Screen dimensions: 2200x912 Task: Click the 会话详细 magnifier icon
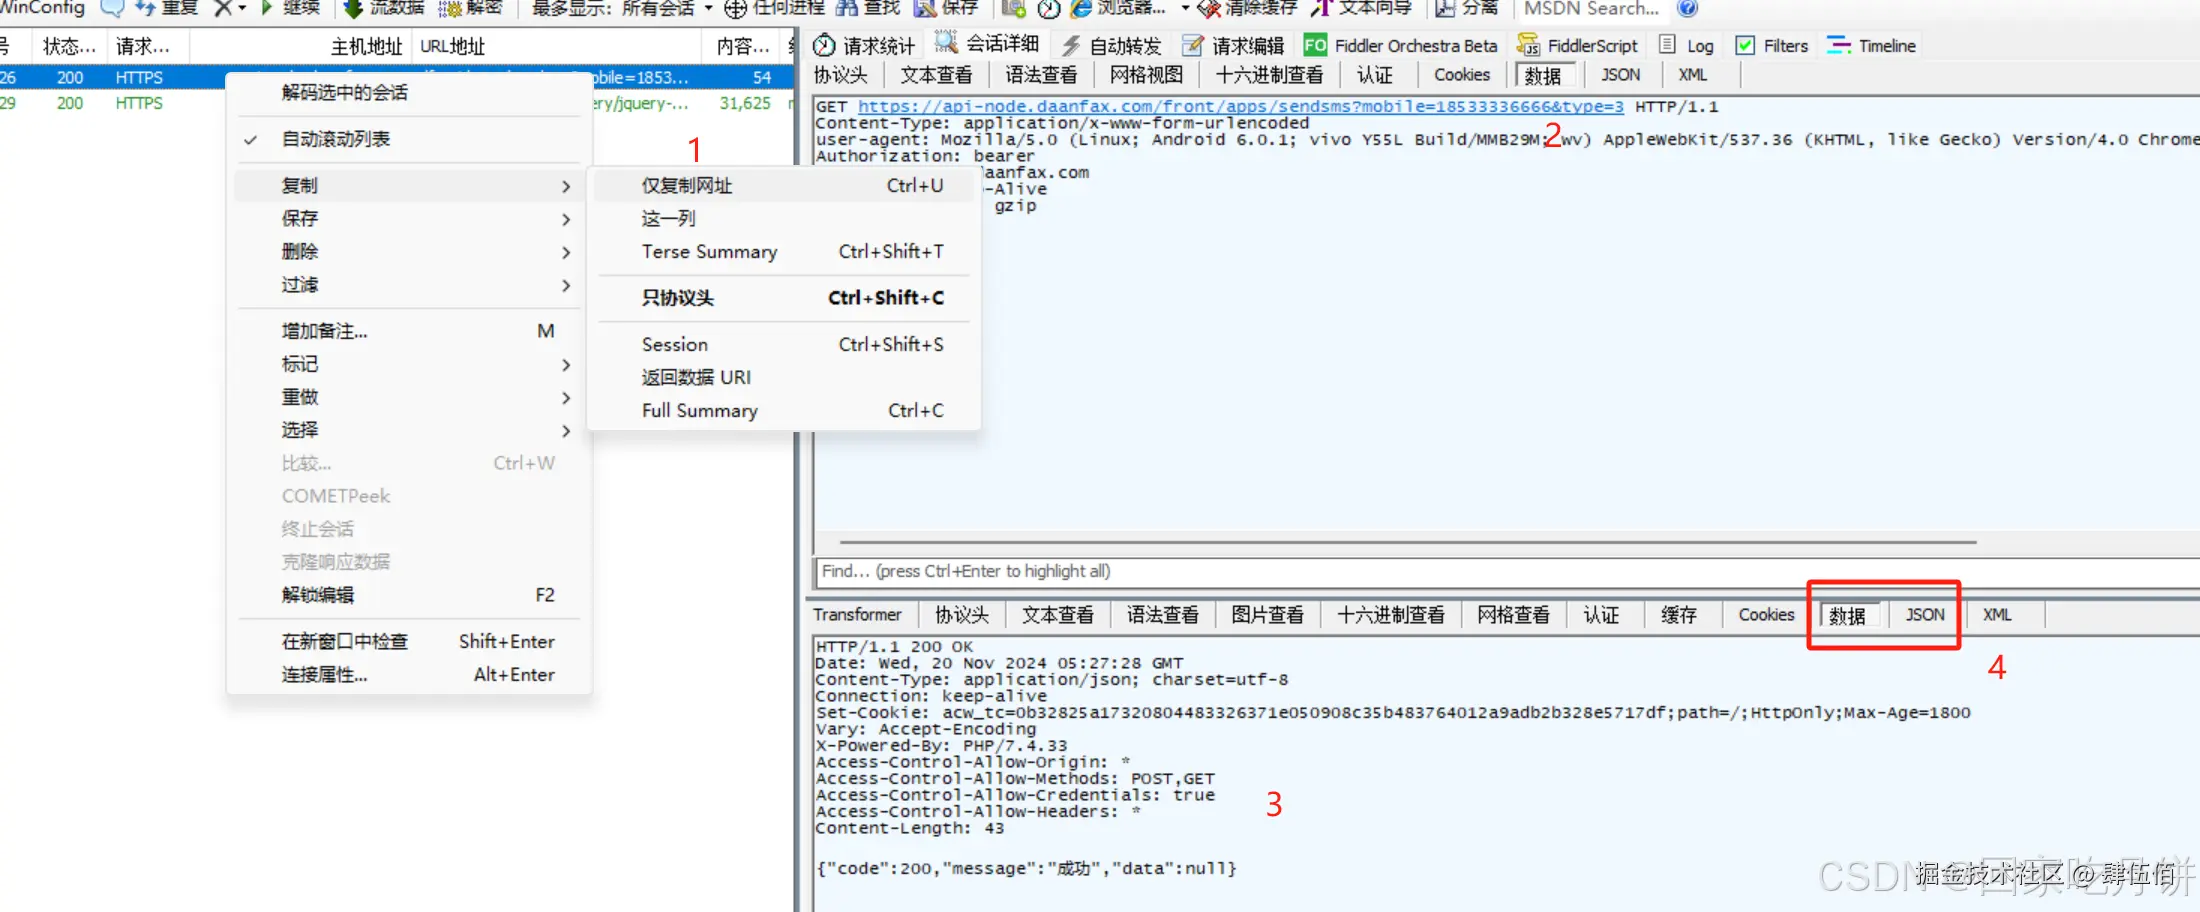pos(946,43)
